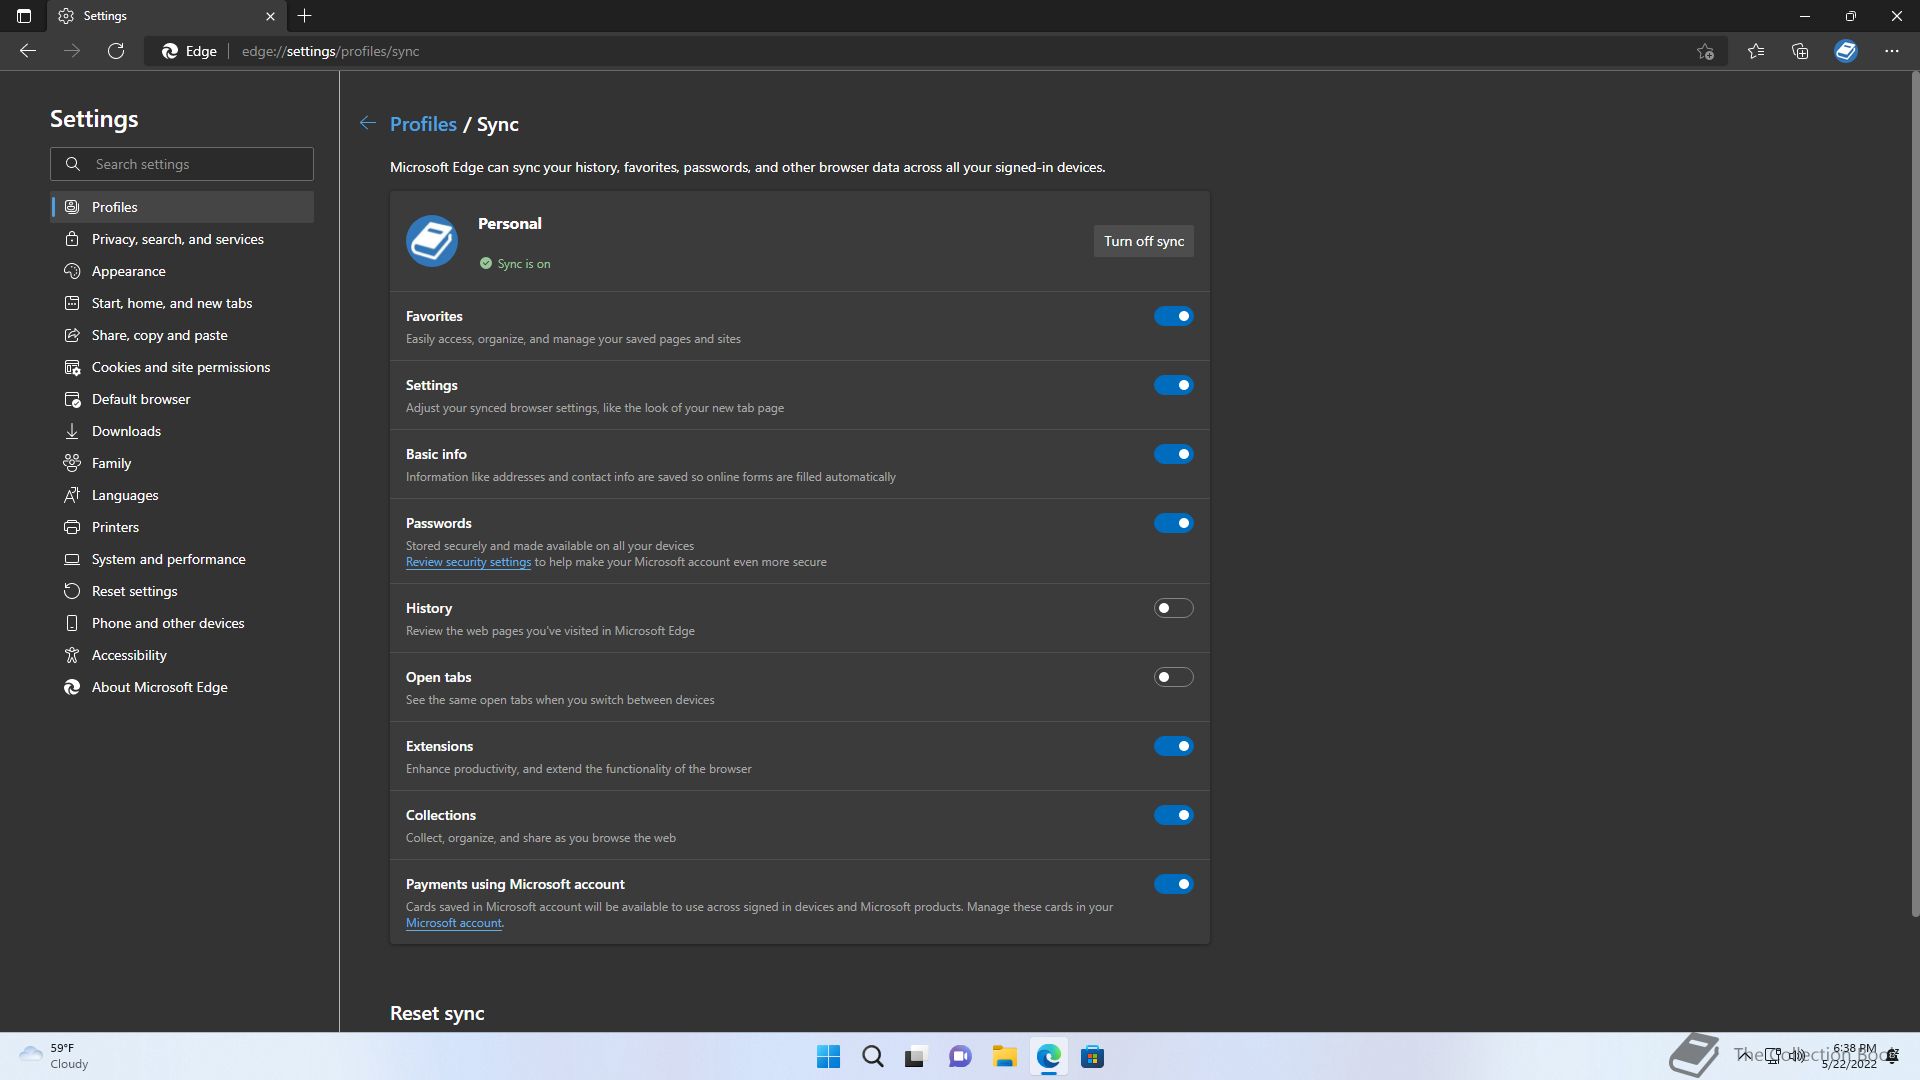Click the Default browser icon
Screen dimensions: 1920x1080
pos(72,399)
